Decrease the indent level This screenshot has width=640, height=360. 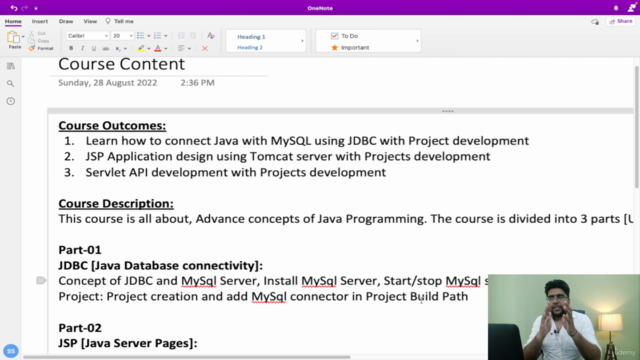181,36
